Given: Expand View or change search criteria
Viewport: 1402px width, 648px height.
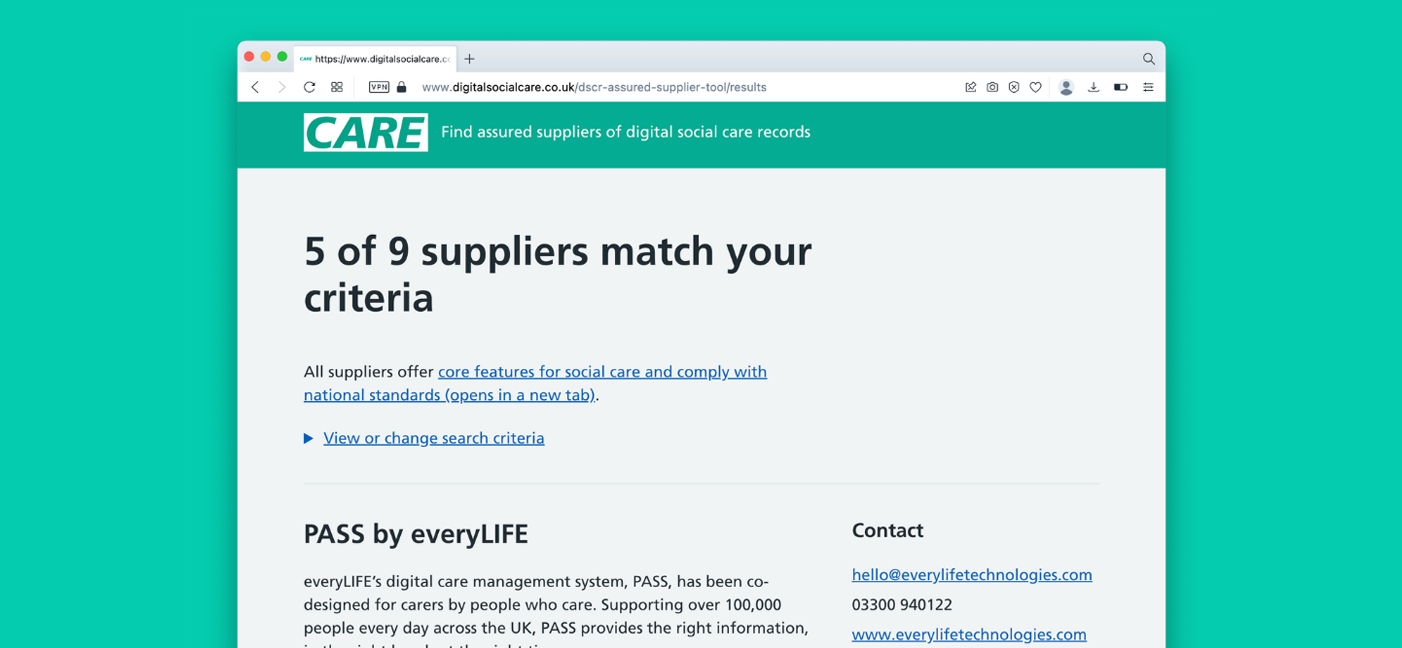Looking at the screenshot, I should pos(433,438).
